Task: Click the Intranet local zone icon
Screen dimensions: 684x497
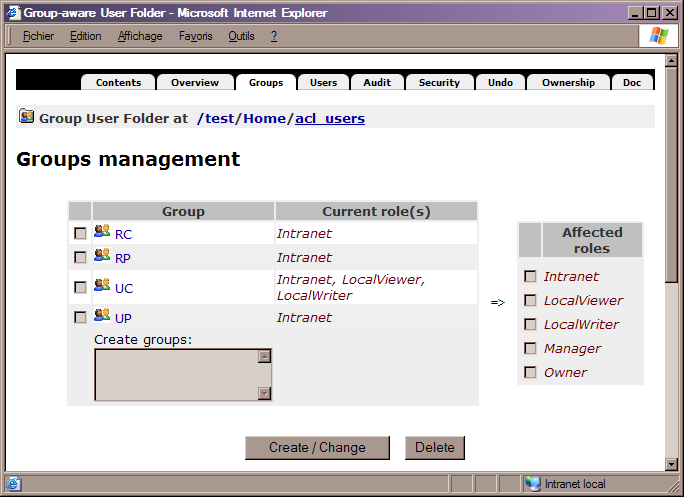Action: tap(533, 484)
